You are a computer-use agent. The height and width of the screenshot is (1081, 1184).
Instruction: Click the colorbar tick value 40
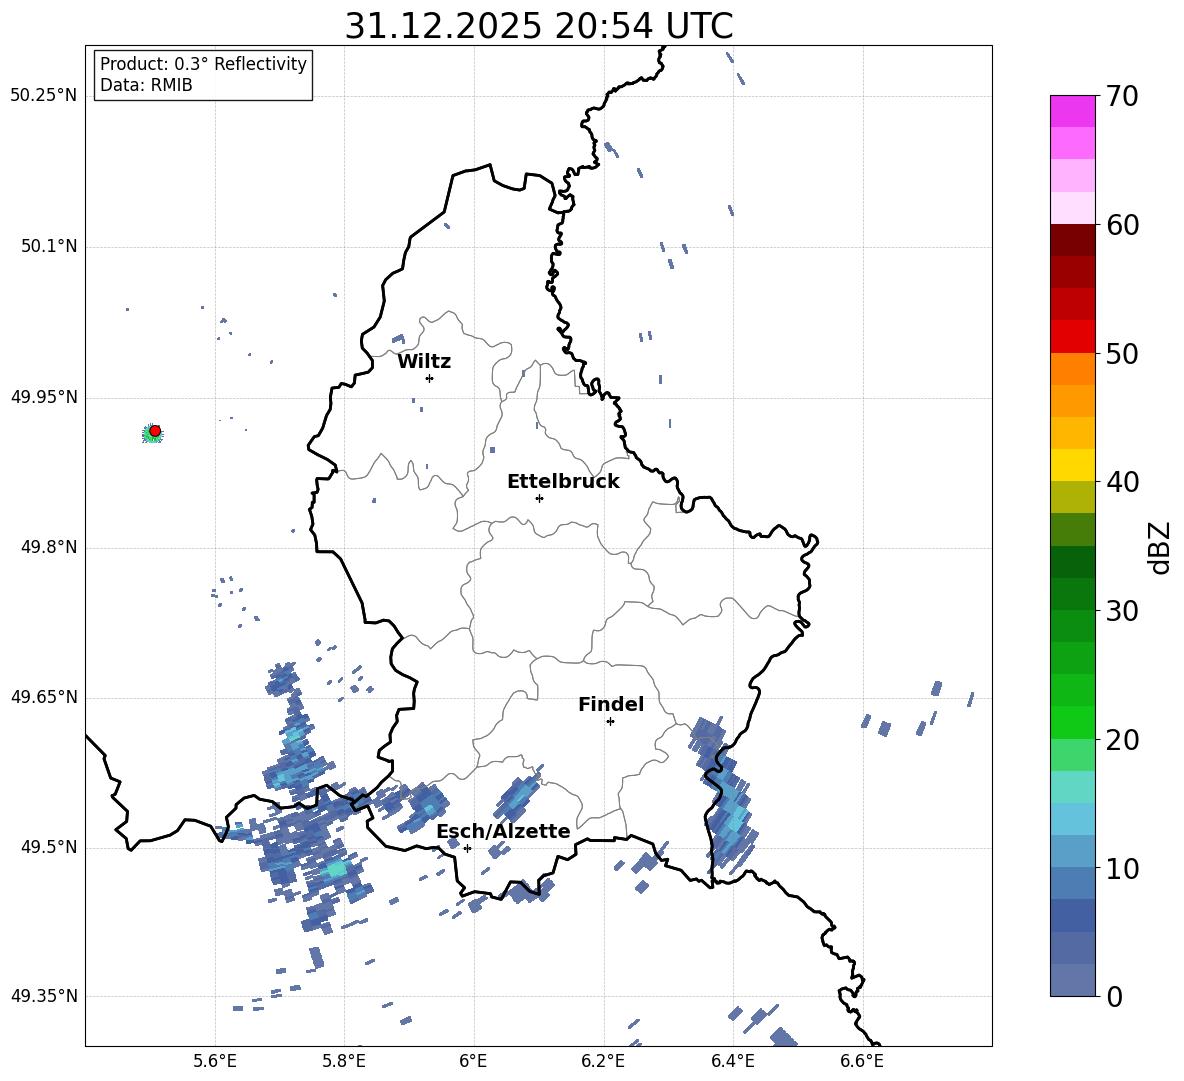pyautogui.click(x=1122, y=482)
